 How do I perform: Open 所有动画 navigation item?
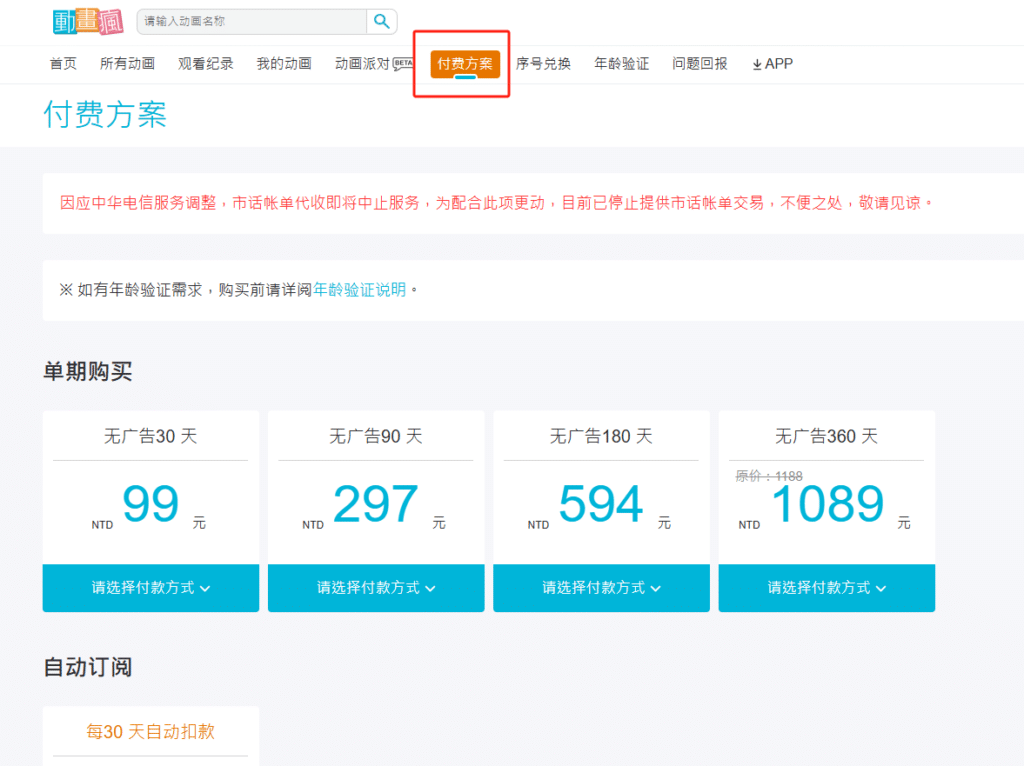[x=127, y=64]
